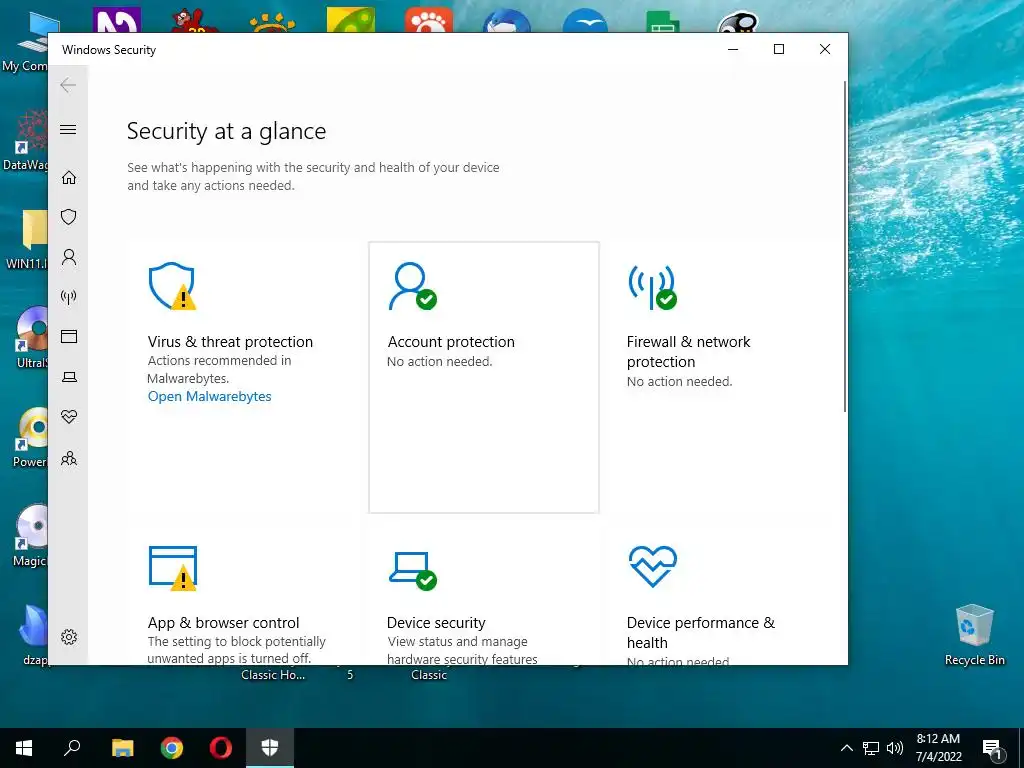Click the Security at a glance title
This screenshot has width=1024, height=768.
pyautogui.click(x=227, y=131)
